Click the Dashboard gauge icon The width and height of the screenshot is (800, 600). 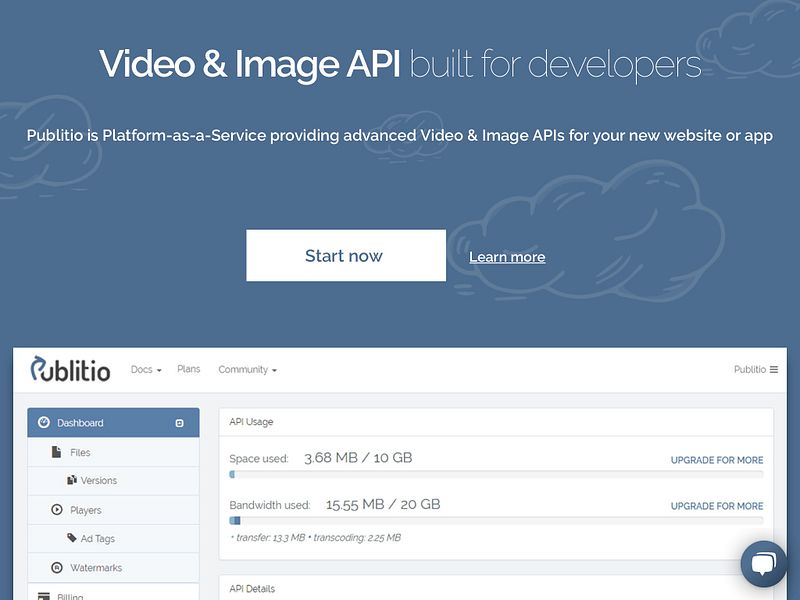(44, 422)
